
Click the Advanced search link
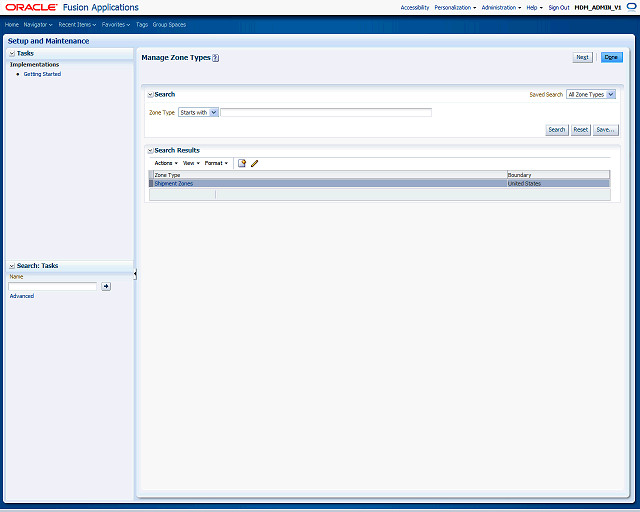[22, 296]
